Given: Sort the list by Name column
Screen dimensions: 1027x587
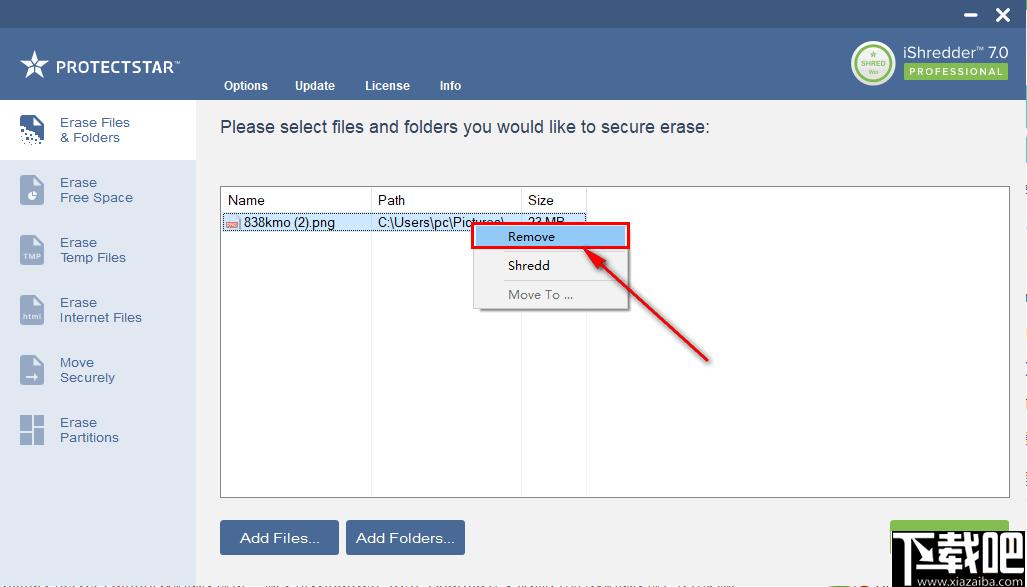Looking at the screenshot, I should point(296,200).
